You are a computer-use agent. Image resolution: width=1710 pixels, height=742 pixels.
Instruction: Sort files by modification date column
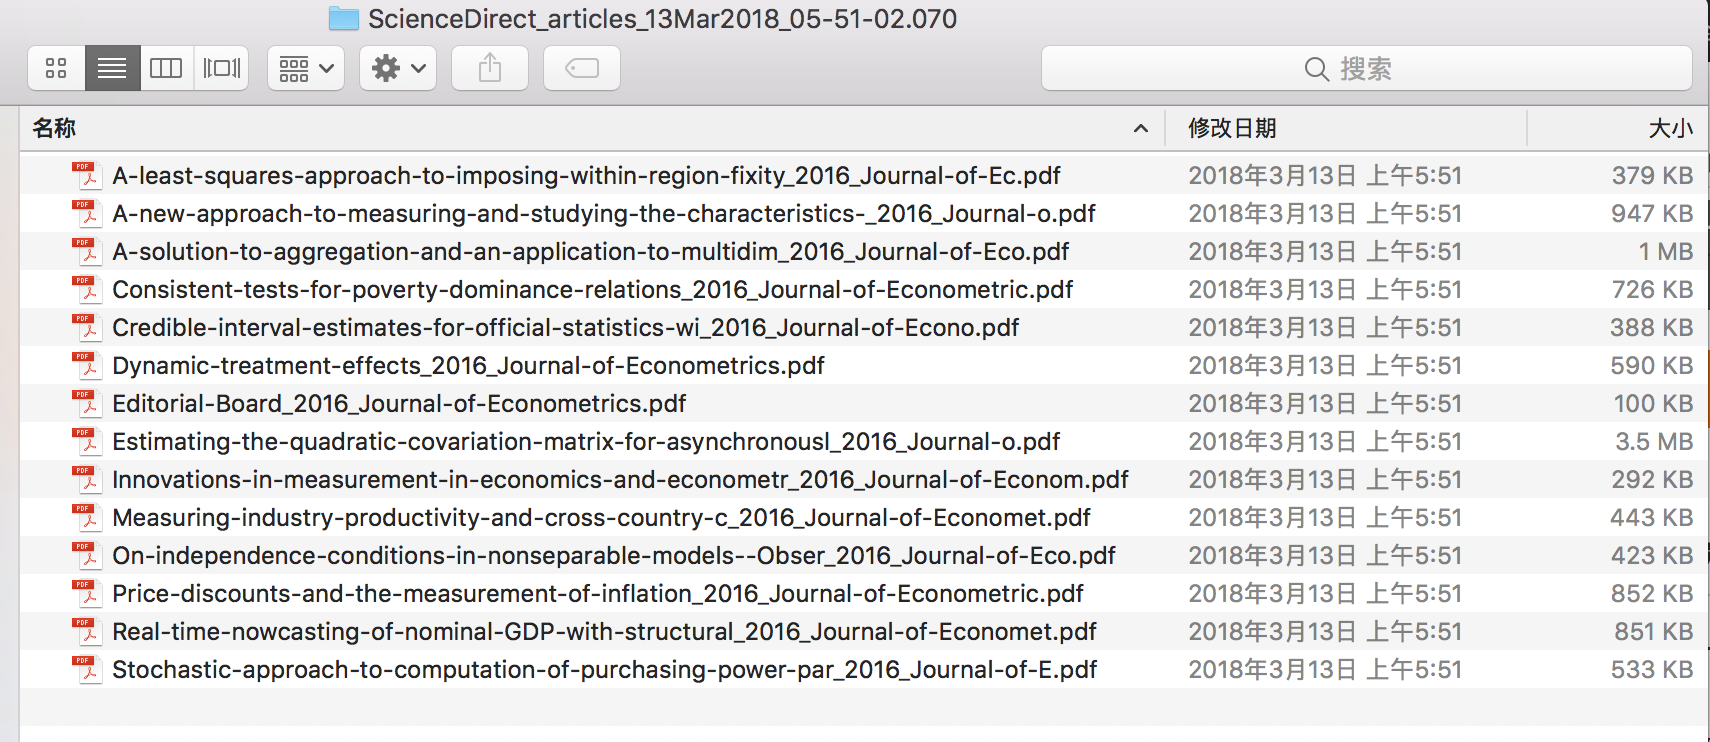click(1232, 128)
